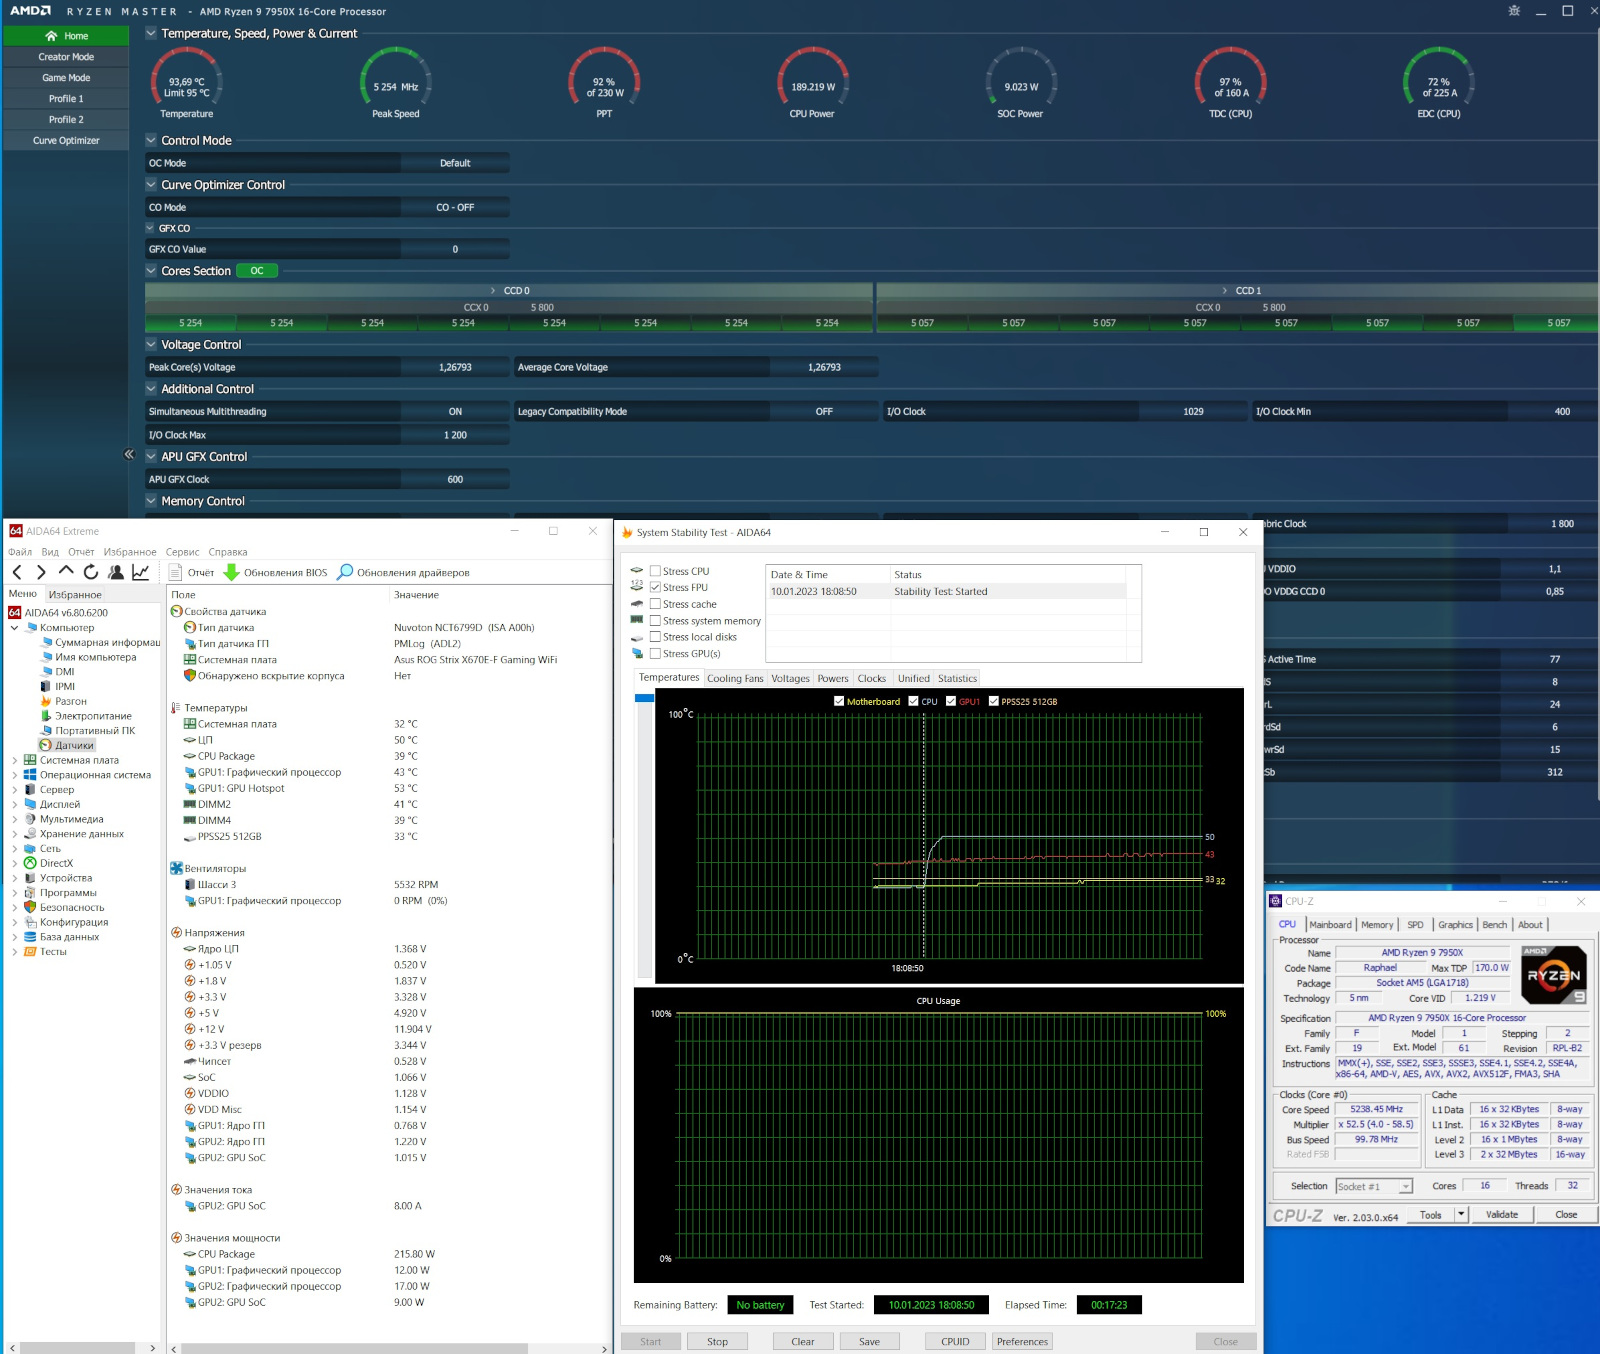Image resolution: width=1600 pixels, height=1354 pixels.
Task: Toggle PPSS25 512GB graph checkbox
Action: click(x=994, y=701)
